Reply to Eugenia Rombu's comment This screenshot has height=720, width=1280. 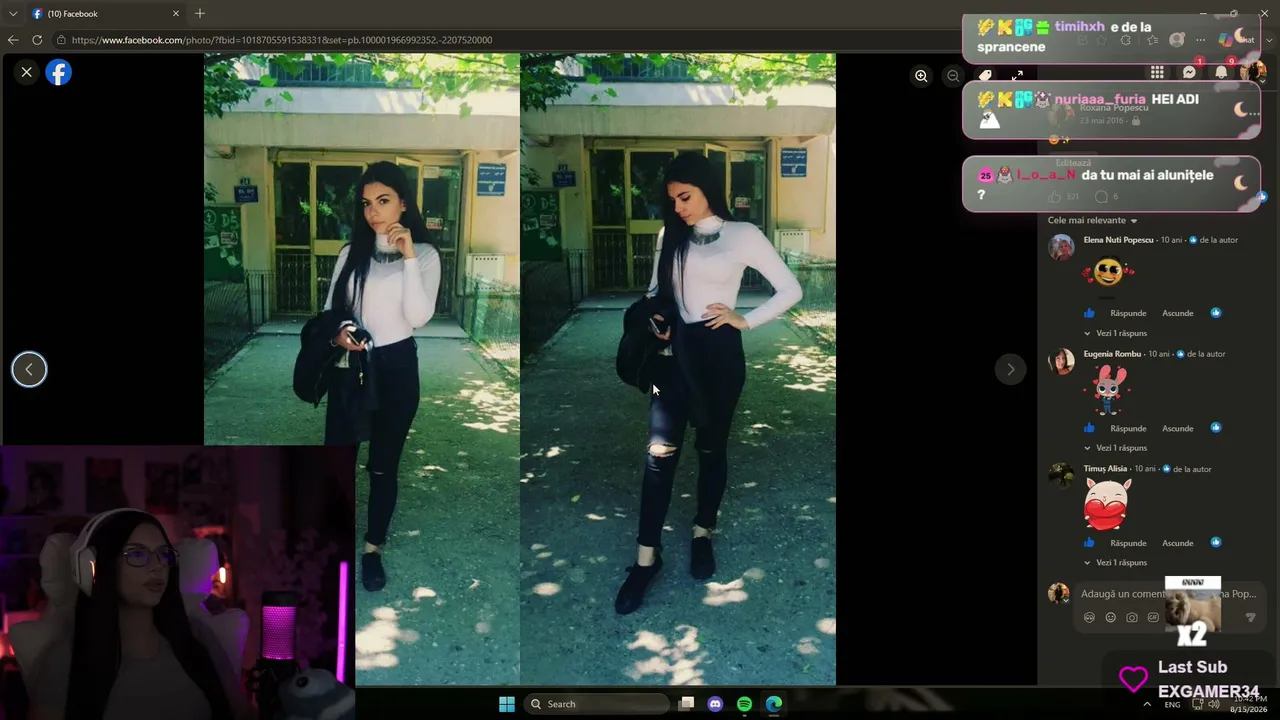(1128, 428)
